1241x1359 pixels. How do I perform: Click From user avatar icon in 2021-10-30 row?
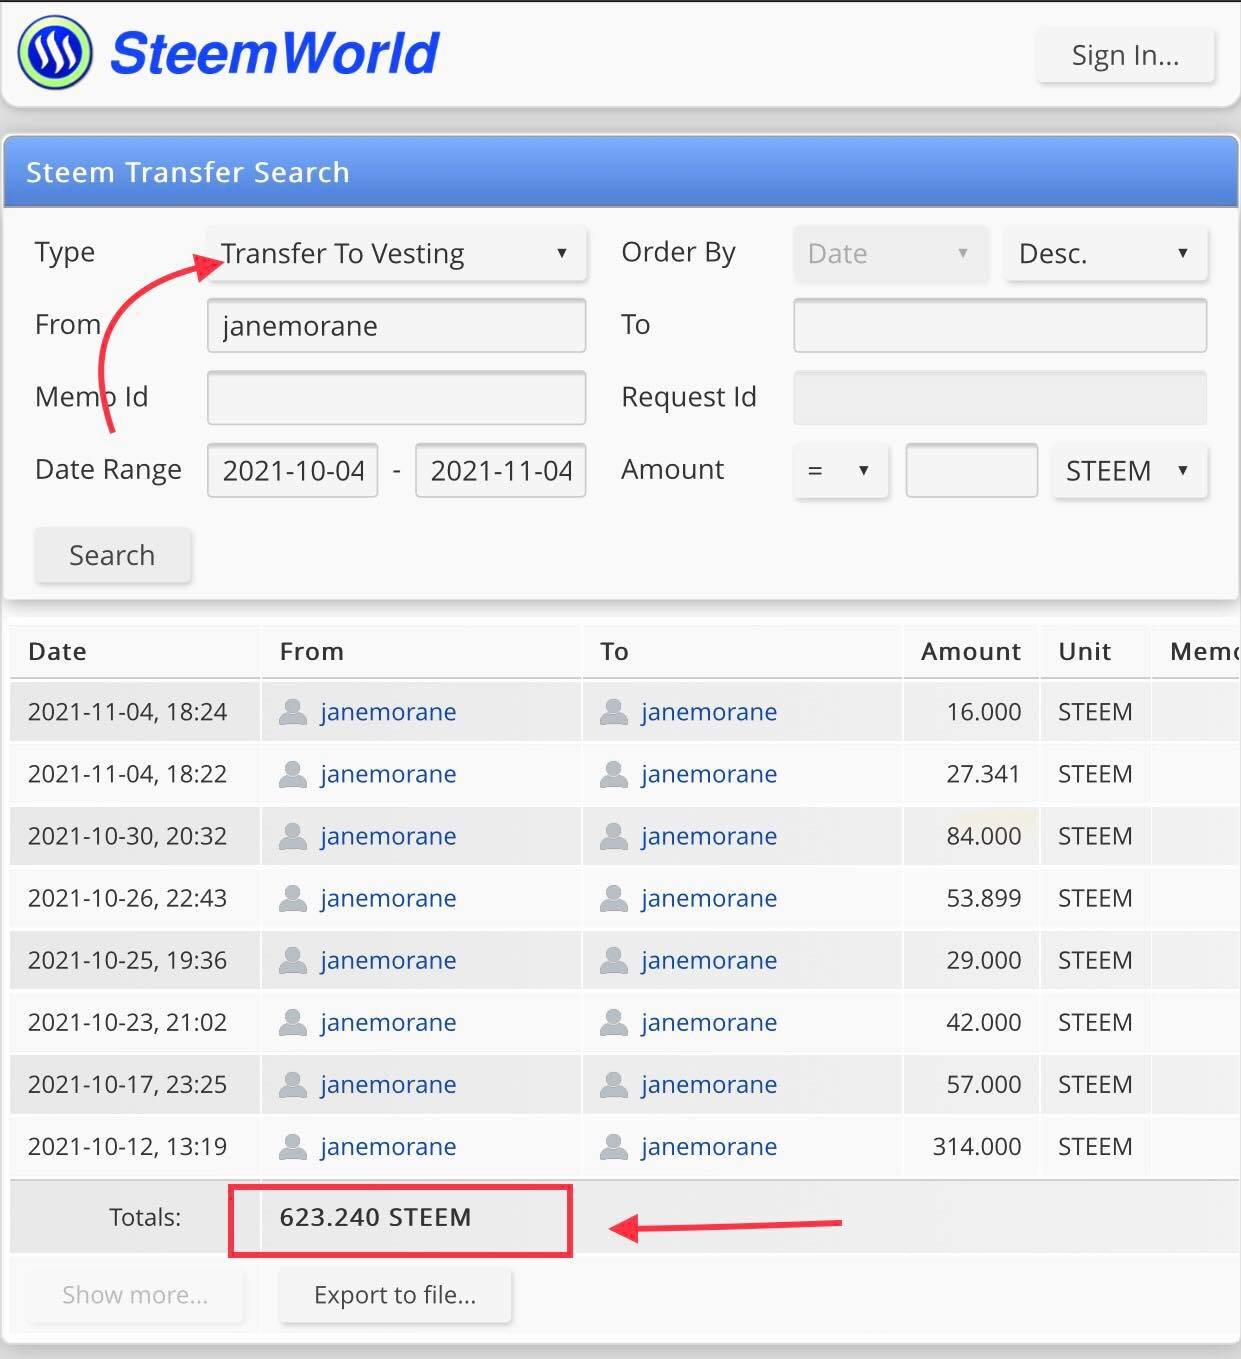[293, 836]
